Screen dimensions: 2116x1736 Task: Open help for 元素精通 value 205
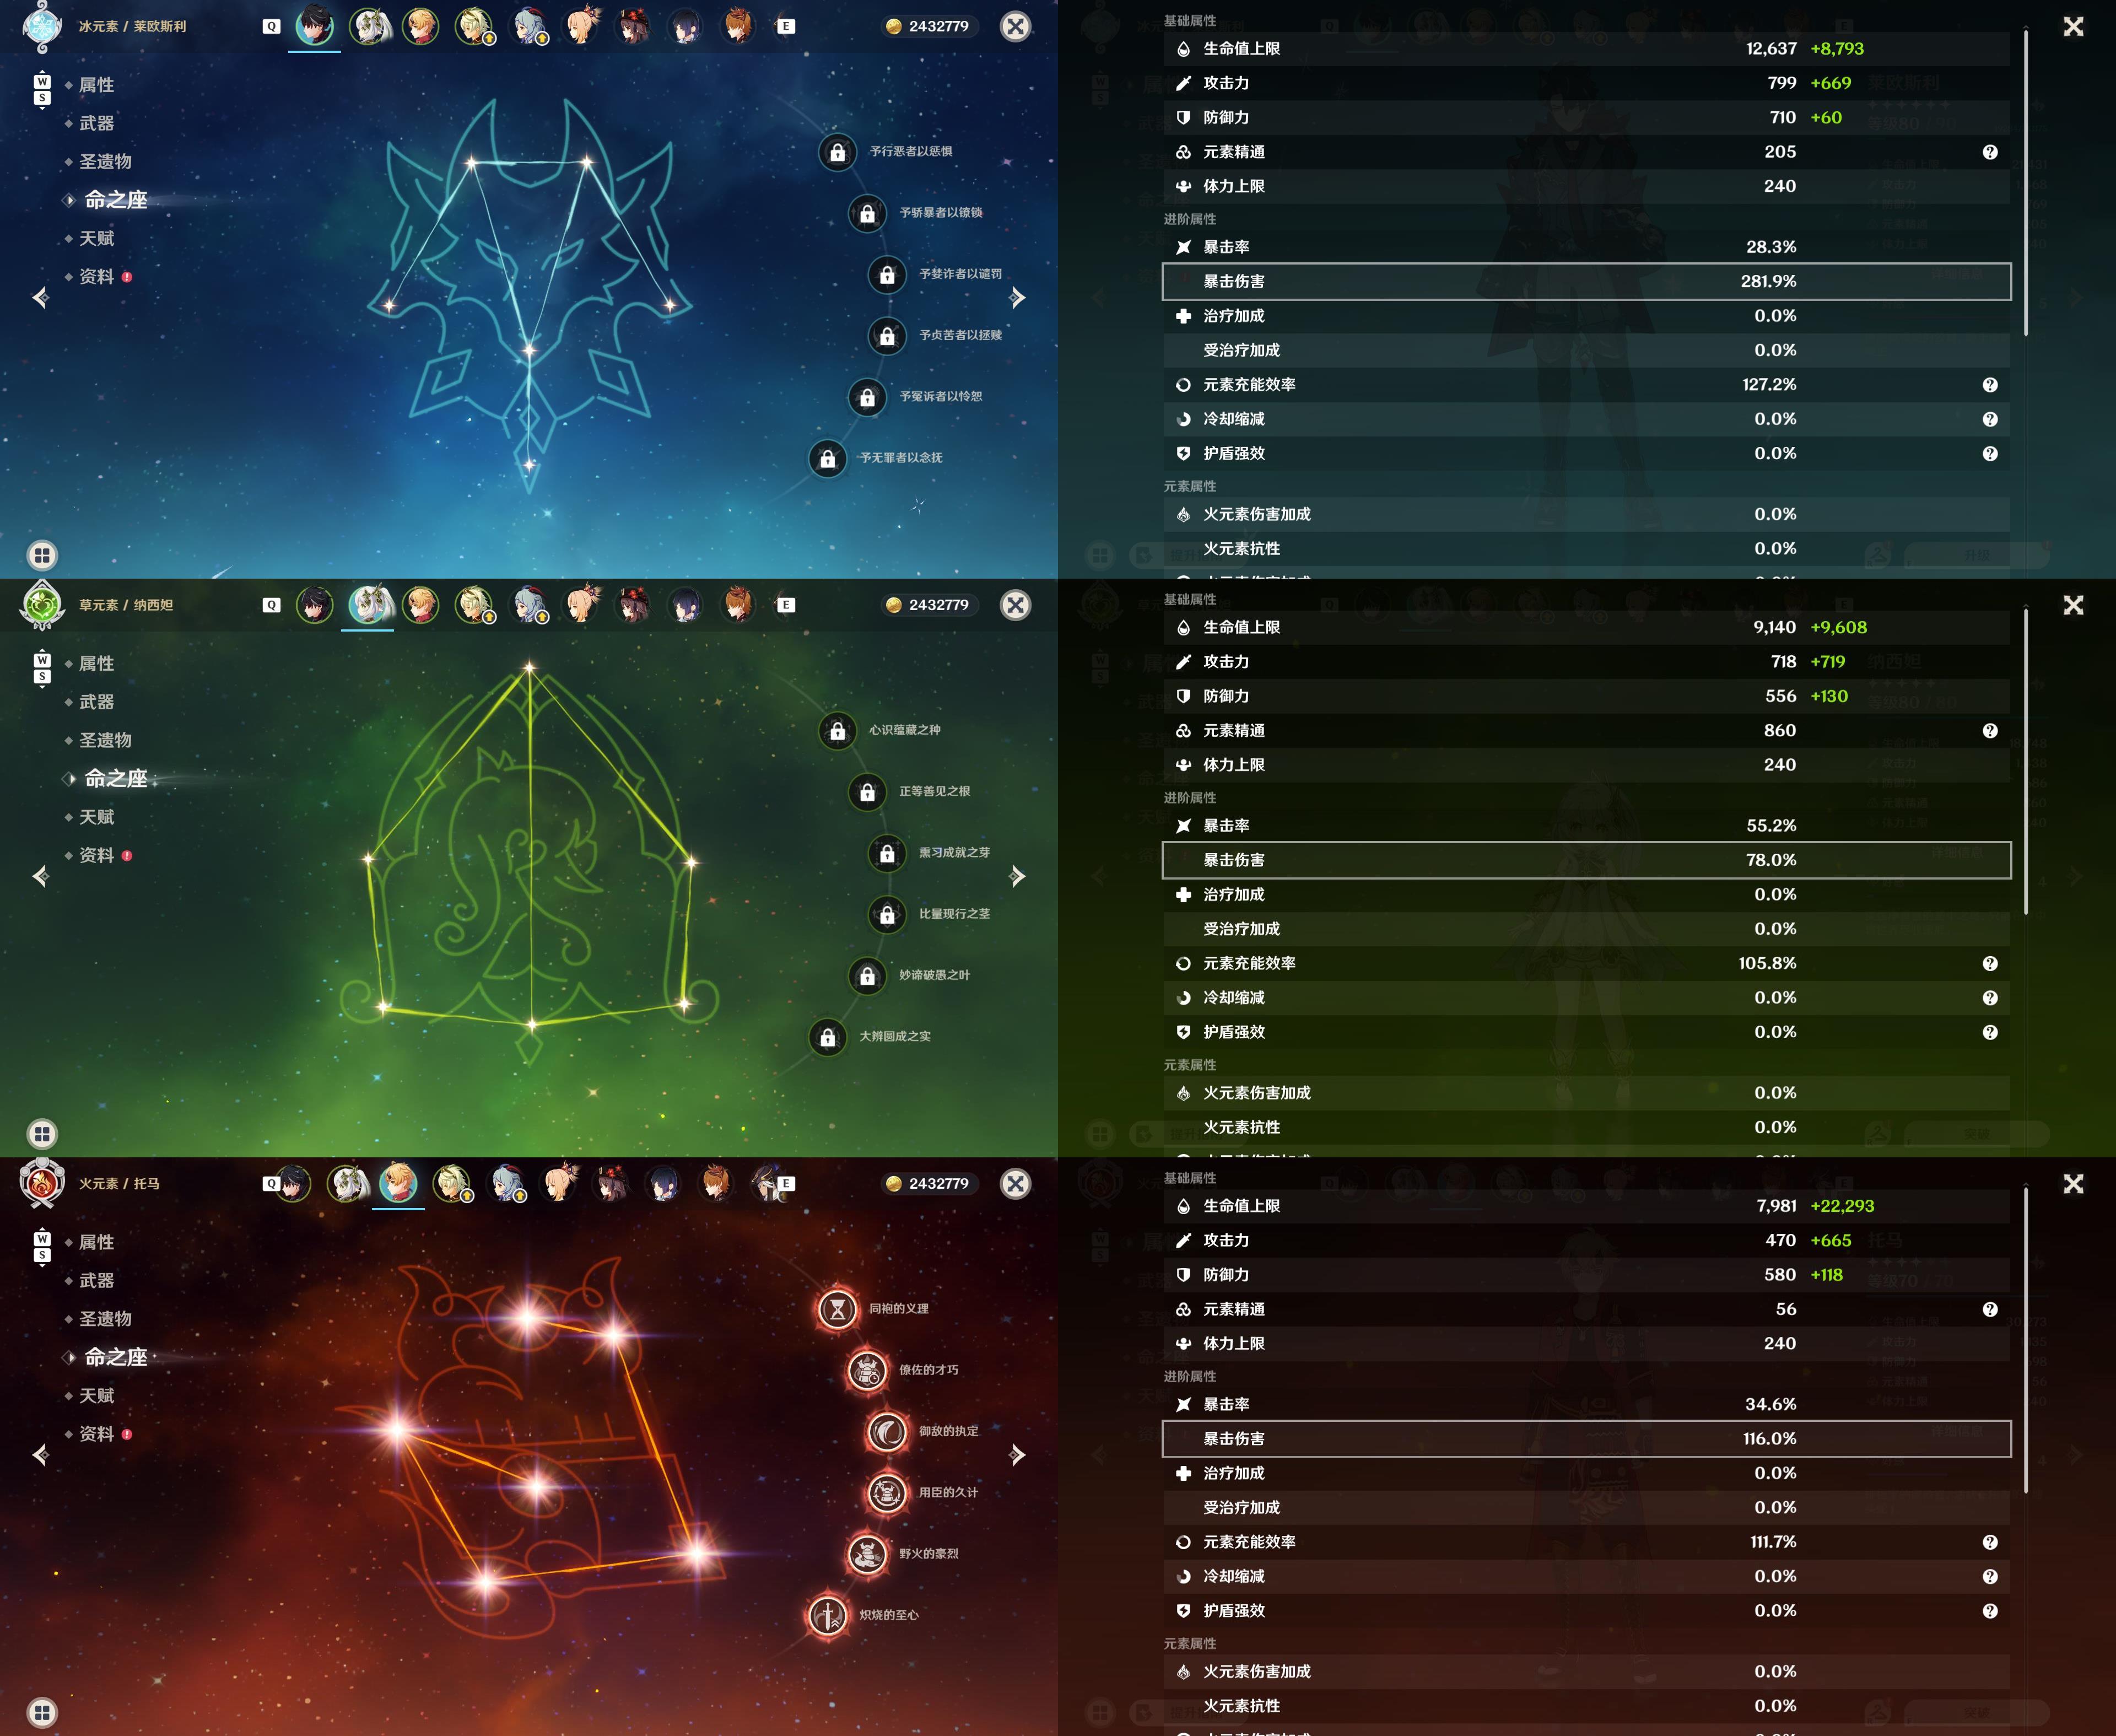pos(1989,152)
